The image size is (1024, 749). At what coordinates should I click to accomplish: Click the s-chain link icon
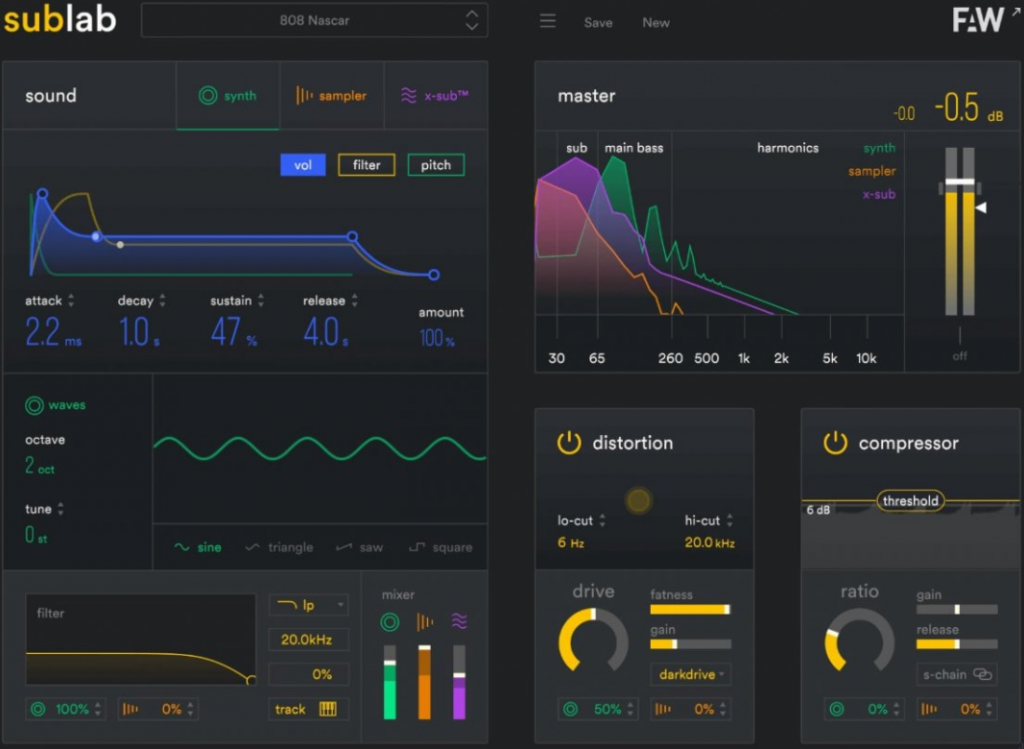click(982, 674)
